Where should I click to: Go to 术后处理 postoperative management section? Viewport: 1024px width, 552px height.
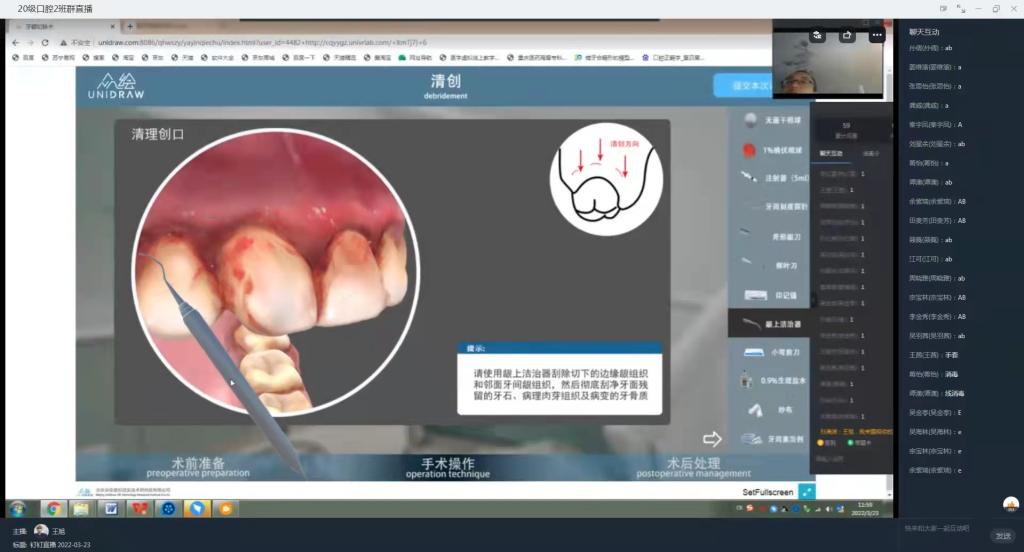coord(693,466)
